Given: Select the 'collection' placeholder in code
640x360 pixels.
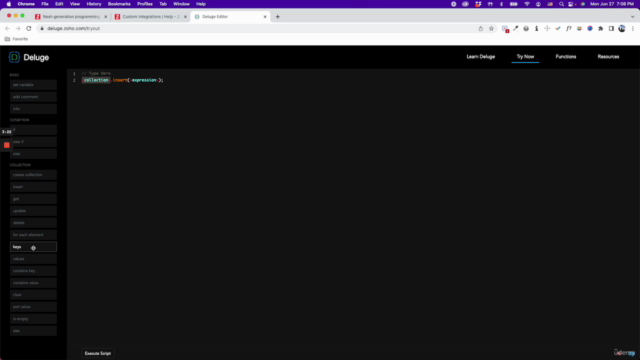Looking at the screenshot, I should tap(96, 80).
